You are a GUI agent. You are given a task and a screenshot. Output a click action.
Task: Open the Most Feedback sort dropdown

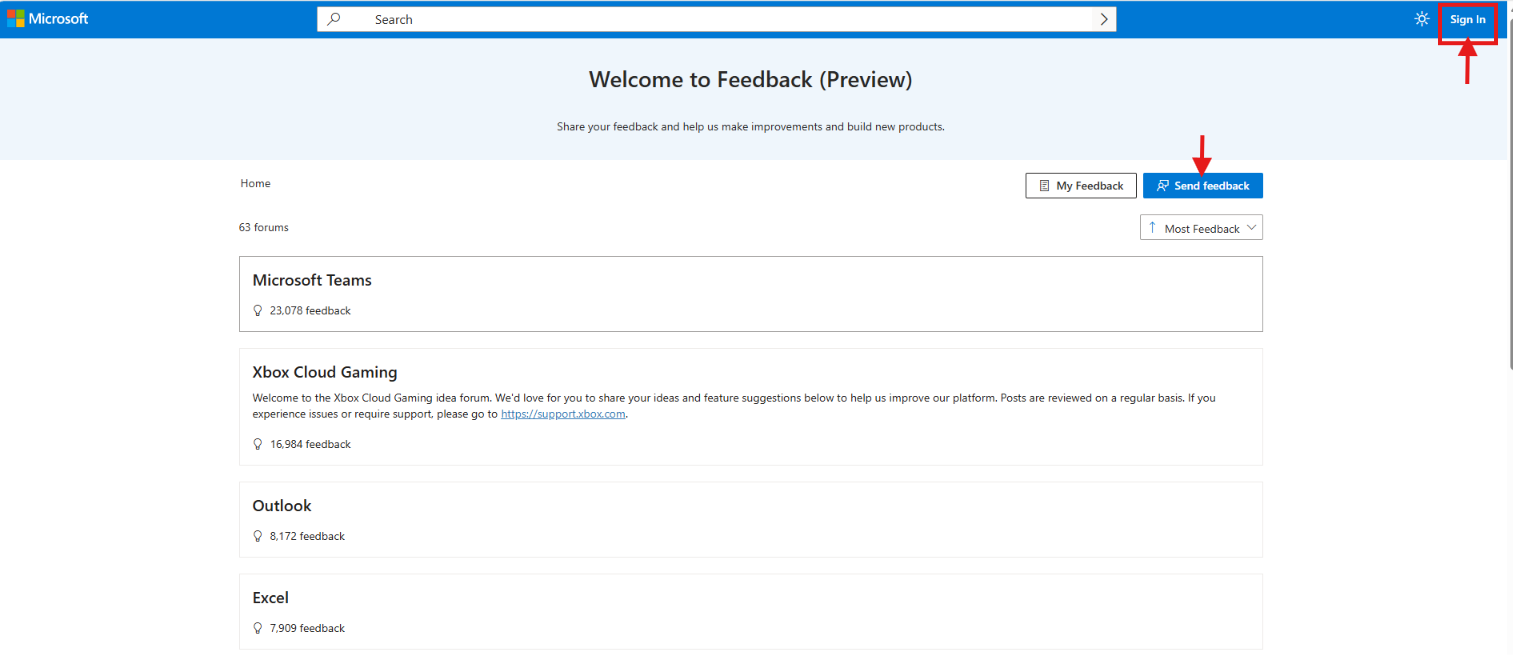pos(1201,228)
